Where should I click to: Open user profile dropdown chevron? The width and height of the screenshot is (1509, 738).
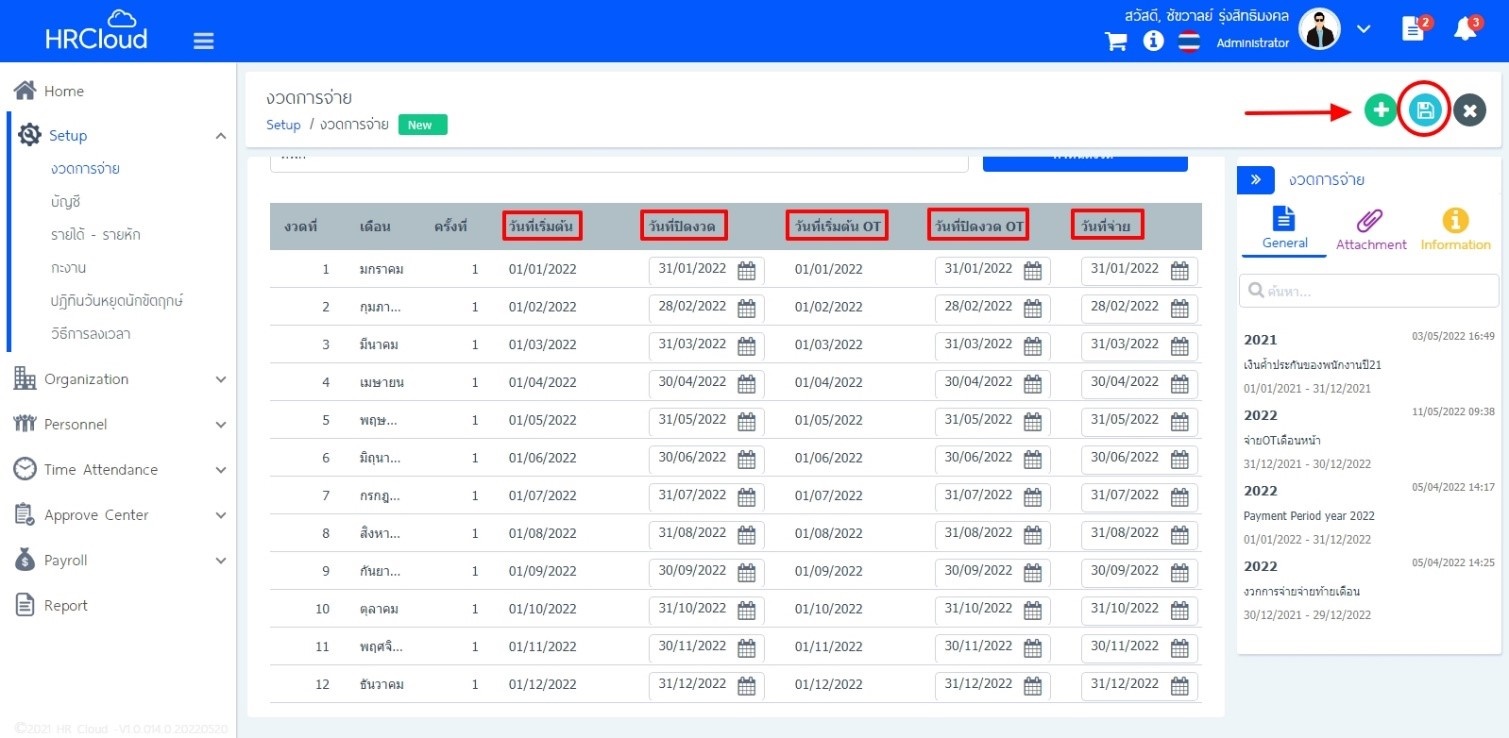tap(1363, 29)
